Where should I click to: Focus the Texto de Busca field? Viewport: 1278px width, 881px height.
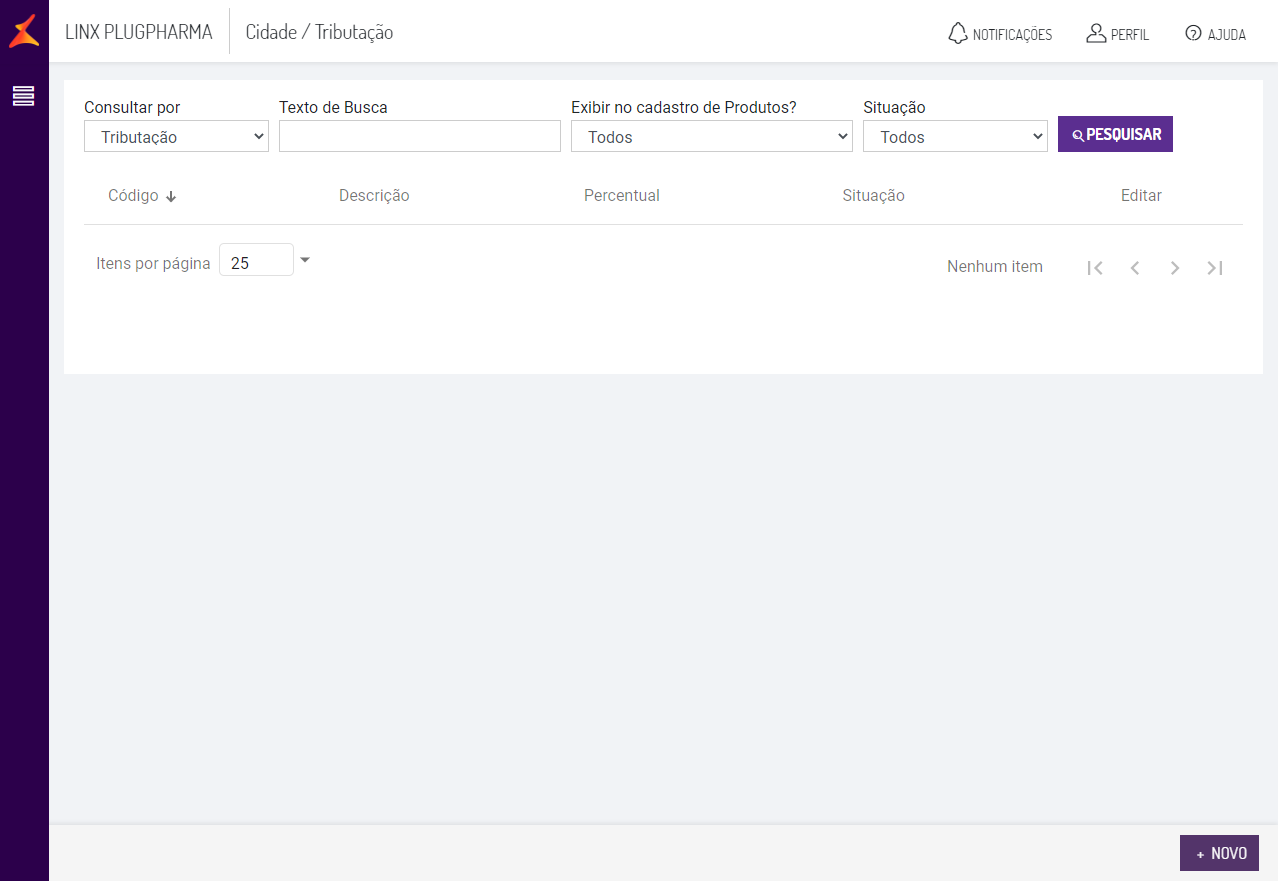[x=420, y=137]
